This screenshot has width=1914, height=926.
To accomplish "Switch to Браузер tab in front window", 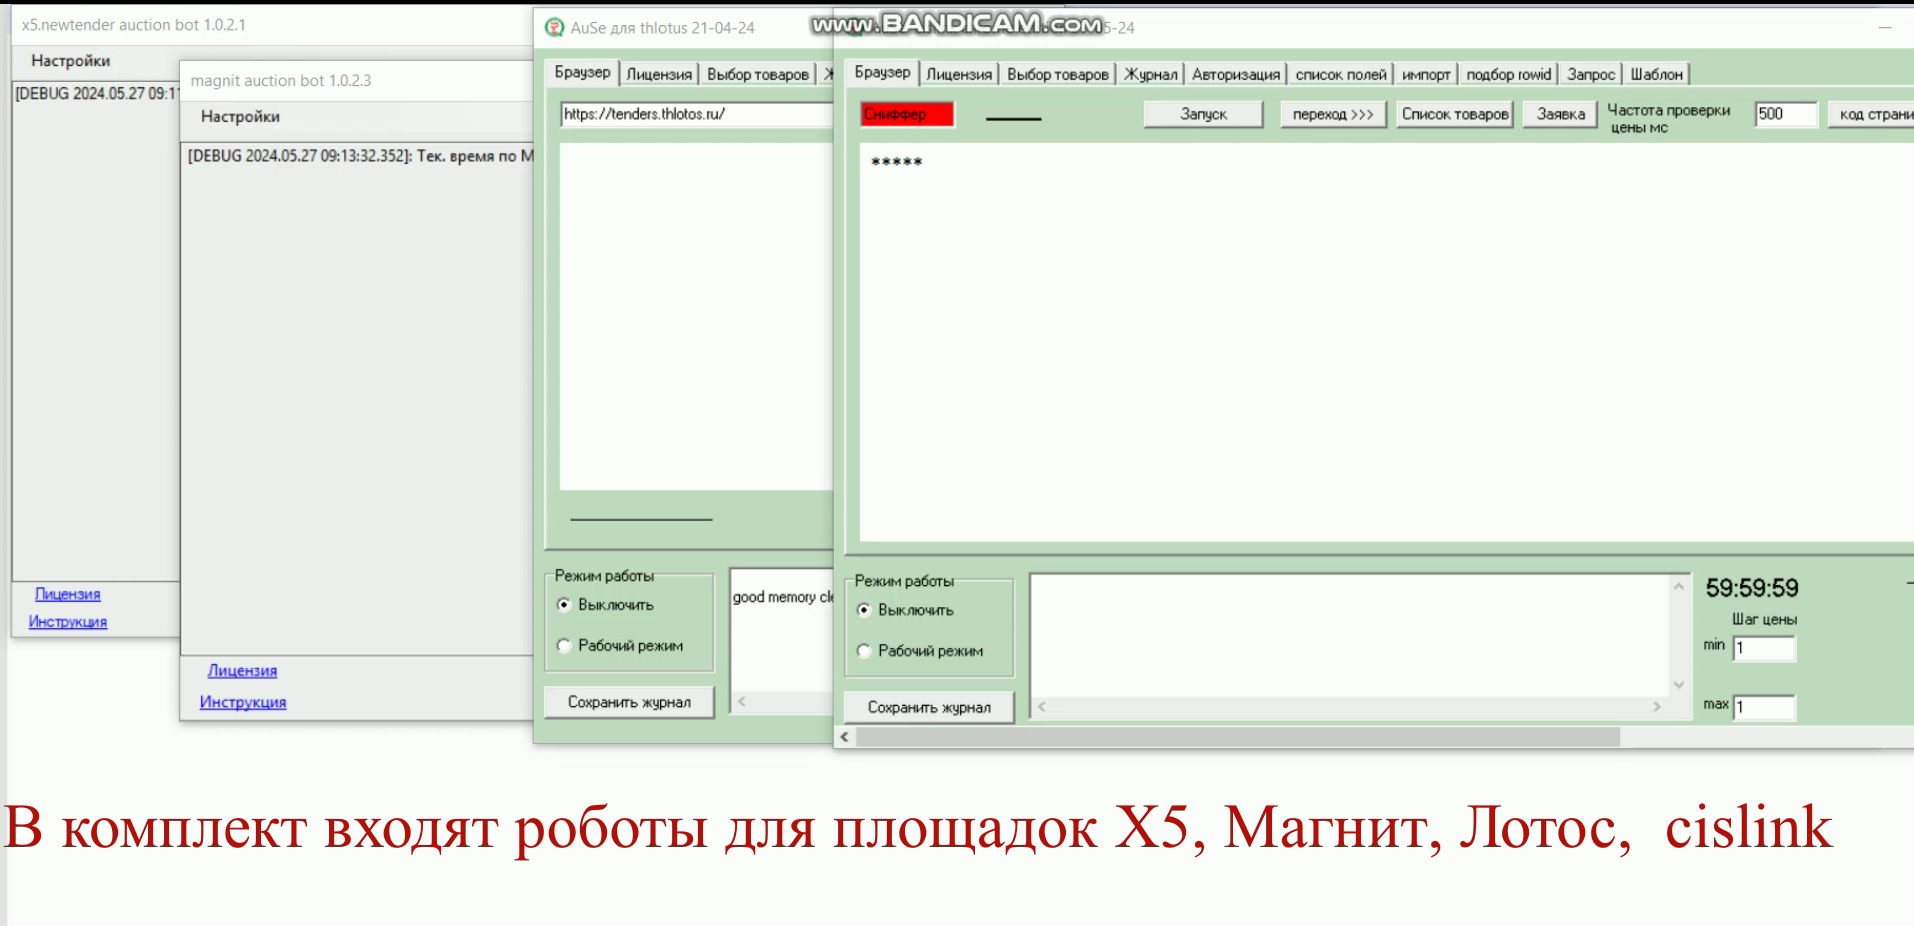I will [882, 72].
